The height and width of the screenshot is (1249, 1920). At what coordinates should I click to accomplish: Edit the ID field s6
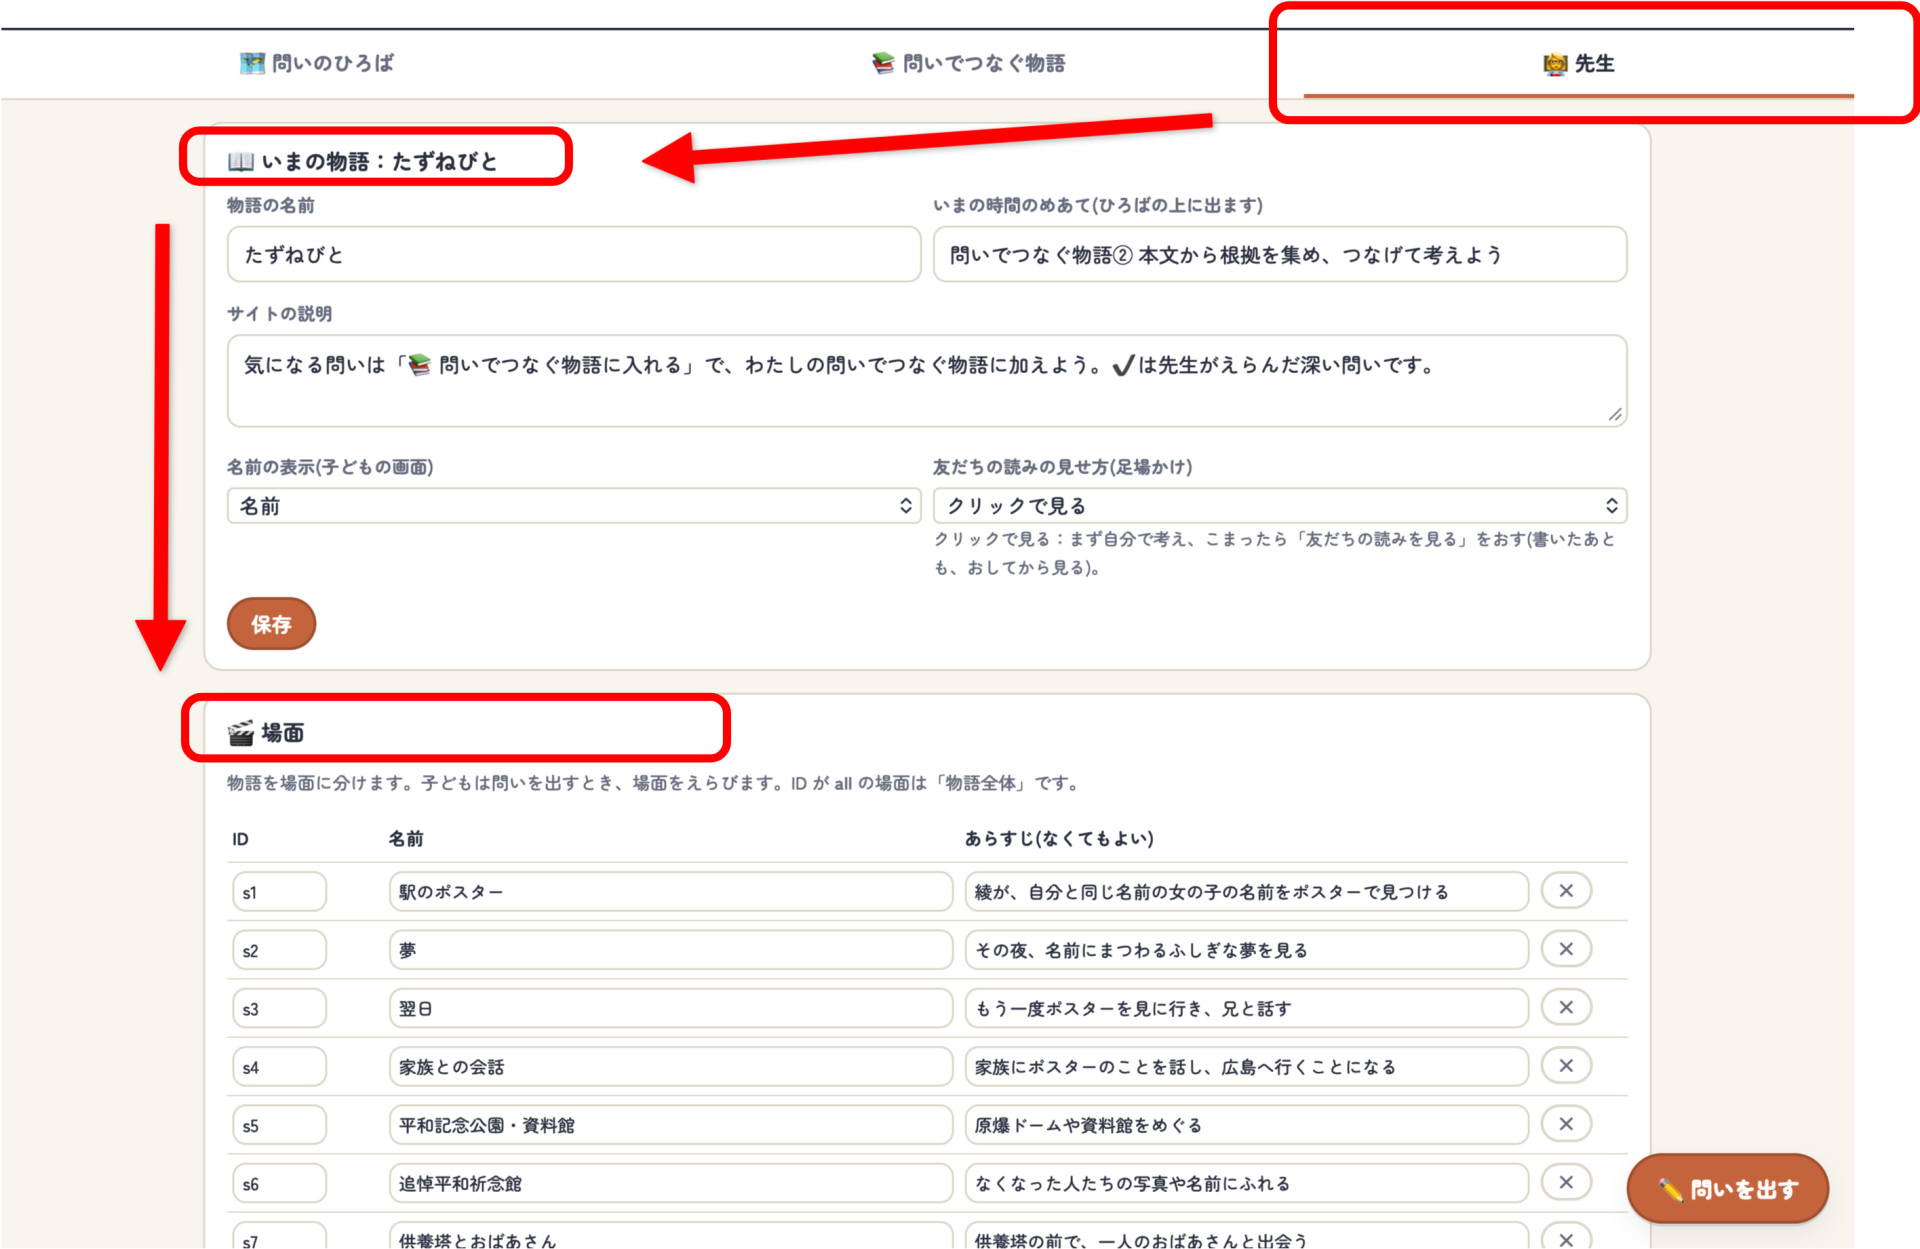click(279, 1183)
